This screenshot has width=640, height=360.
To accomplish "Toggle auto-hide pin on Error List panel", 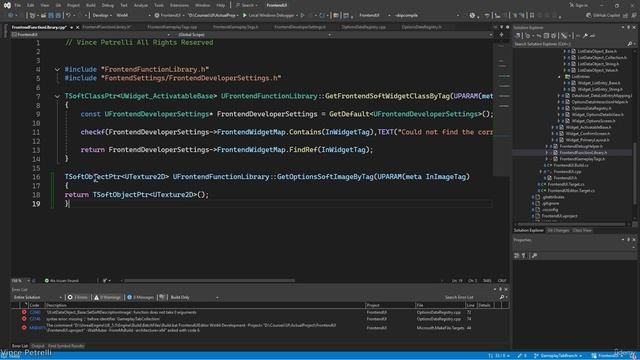I will click(501, 289).
